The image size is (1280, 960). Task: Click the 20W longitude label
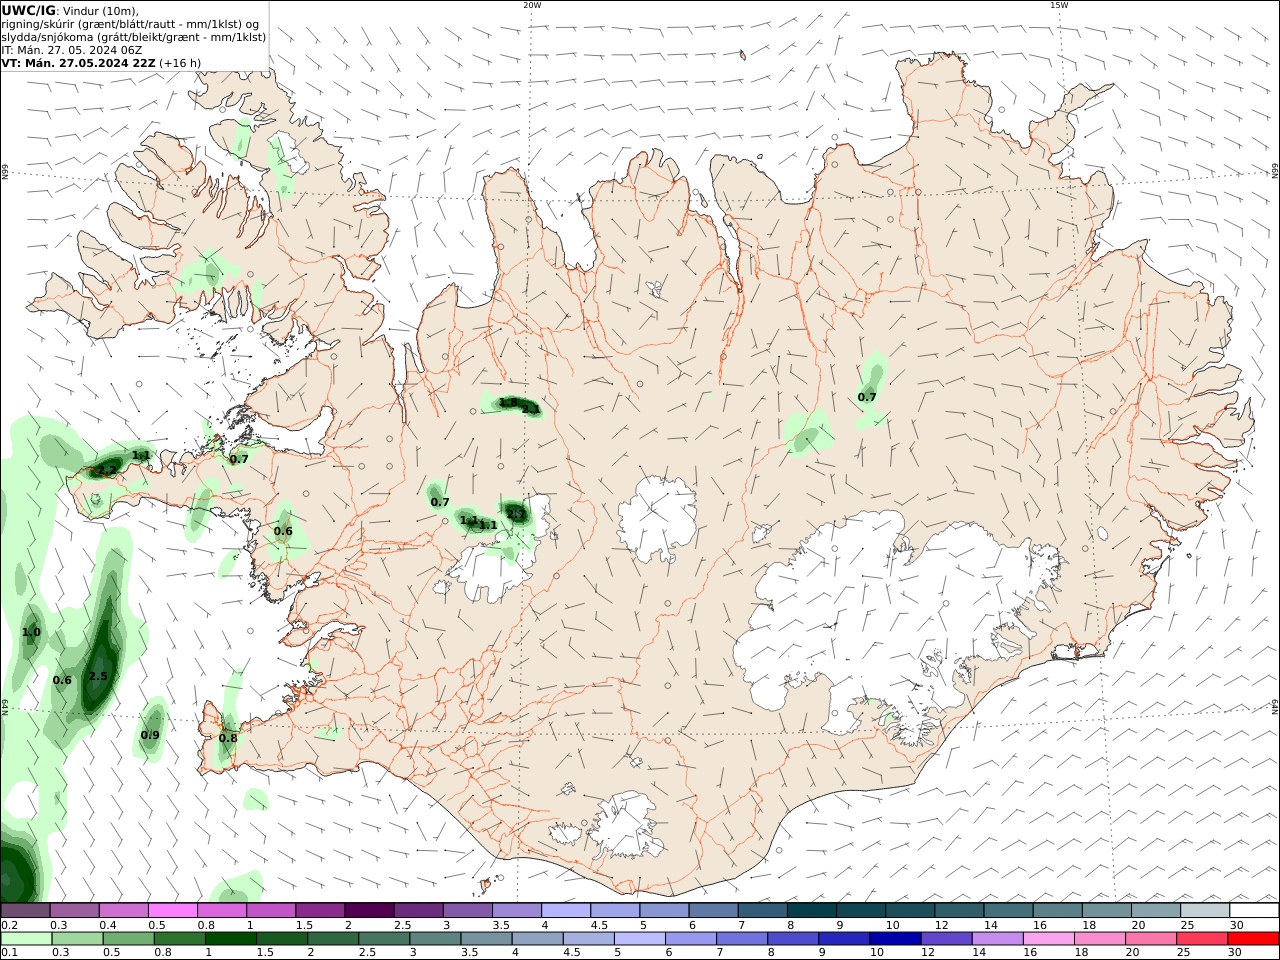pyautogui.click(x=532, y=5)
